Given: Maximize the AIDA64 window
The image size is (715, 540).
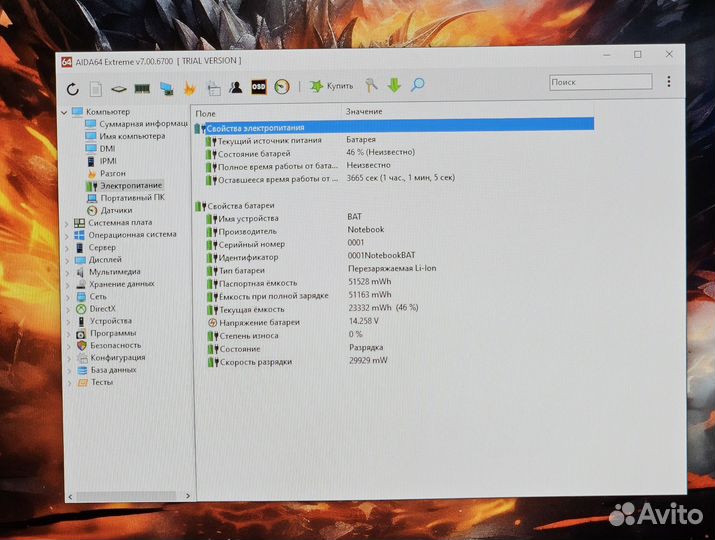Looking at the screenshot, I should pos(637,54).
